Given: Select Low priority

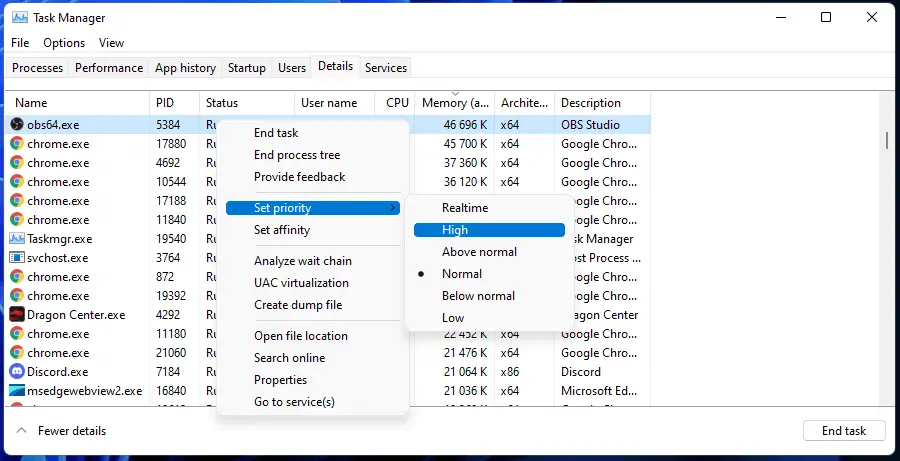Looking at the screenshot, I should coord(489,317).
